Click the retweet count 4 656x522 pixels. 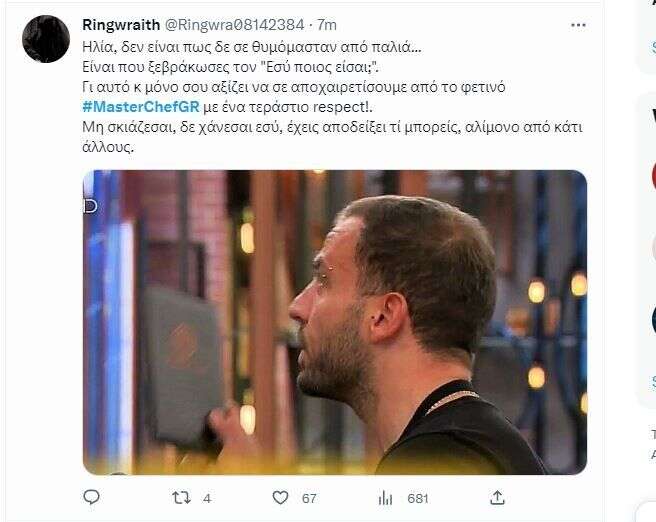click(207, 498)
